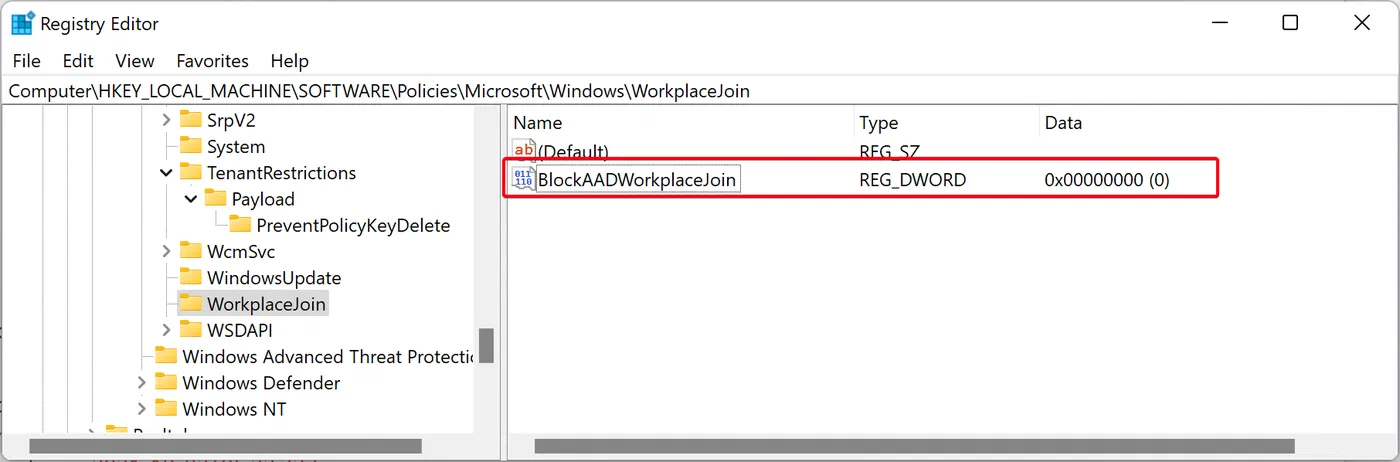The height and width of the screenshot is (462, 1400).
Task: Expand the Windows Defender key
Action: pyautogui.click(x=141, y=383)
